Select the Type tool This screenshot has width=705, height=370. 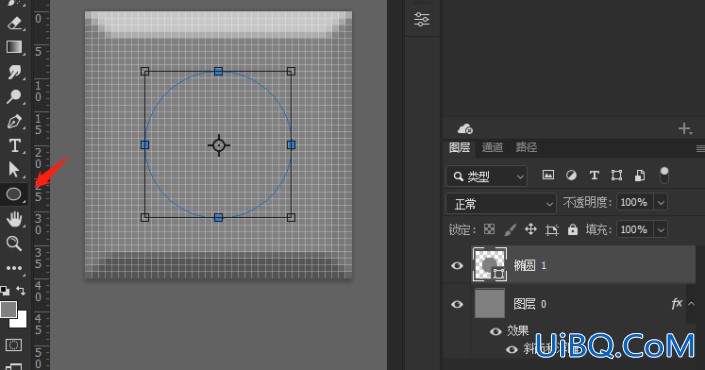[14, 146]
